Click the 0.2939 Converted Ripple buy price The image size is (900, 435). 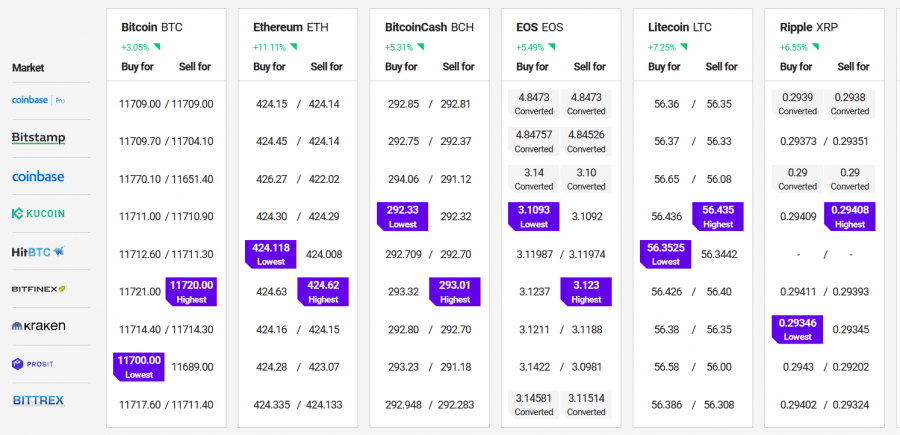(797, 104)
